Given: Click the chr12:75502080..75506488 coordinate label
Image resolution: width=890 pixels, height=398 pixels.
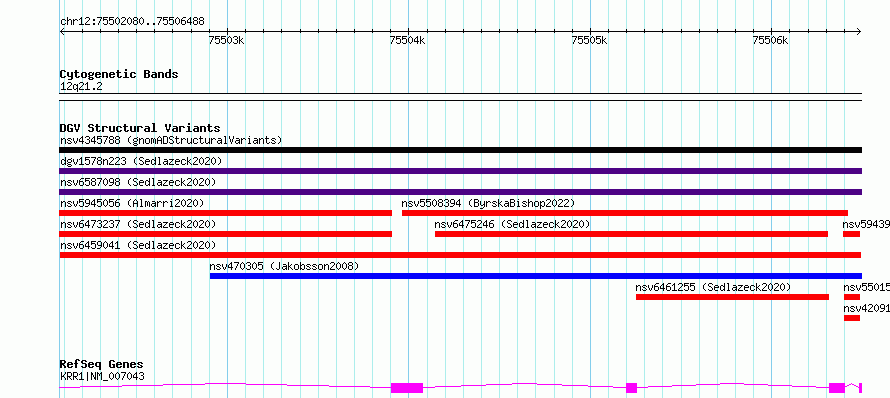Looking at the screenshot, I should point(132,22).
